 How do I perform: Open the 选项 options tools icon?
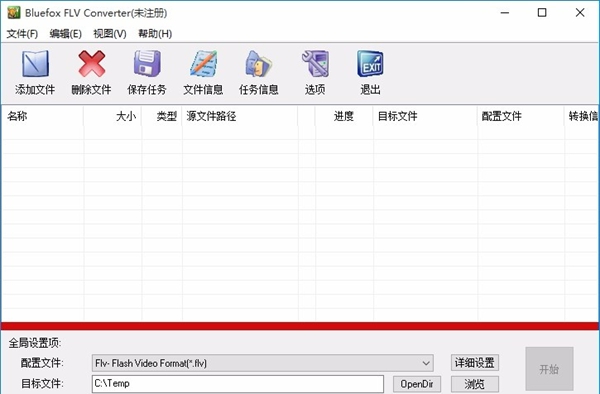(x=315, y=64)
